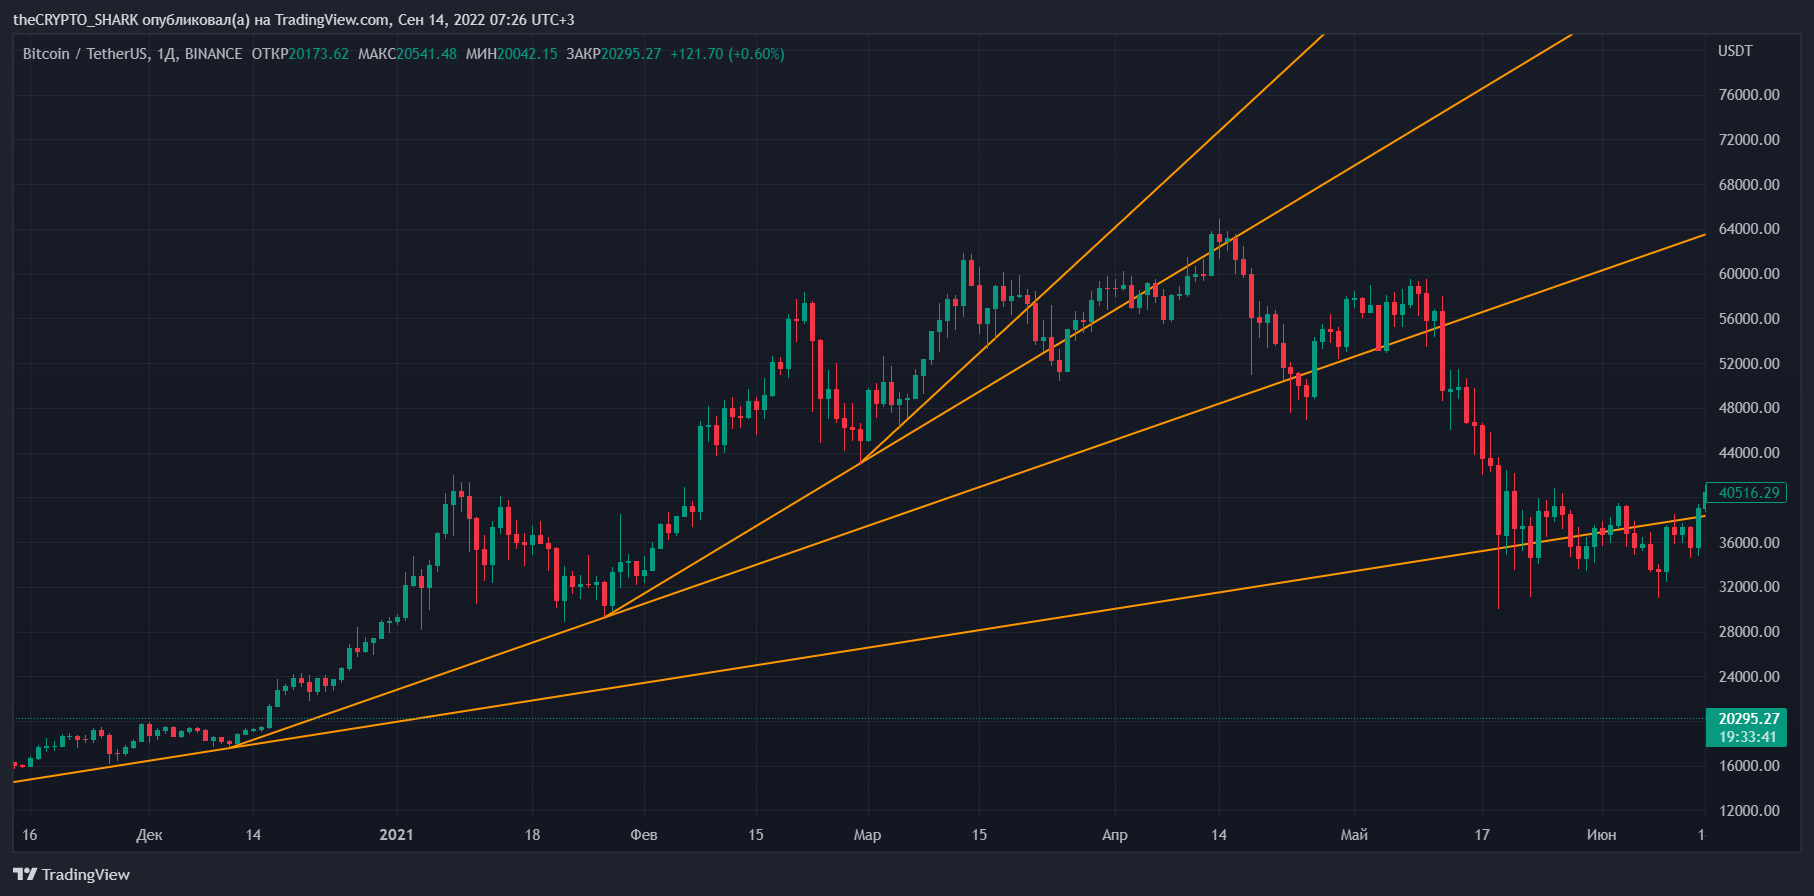Screen dimensions: 1814x896
Task: Click the Апр month label on time axis
Action: [1115, 835]
